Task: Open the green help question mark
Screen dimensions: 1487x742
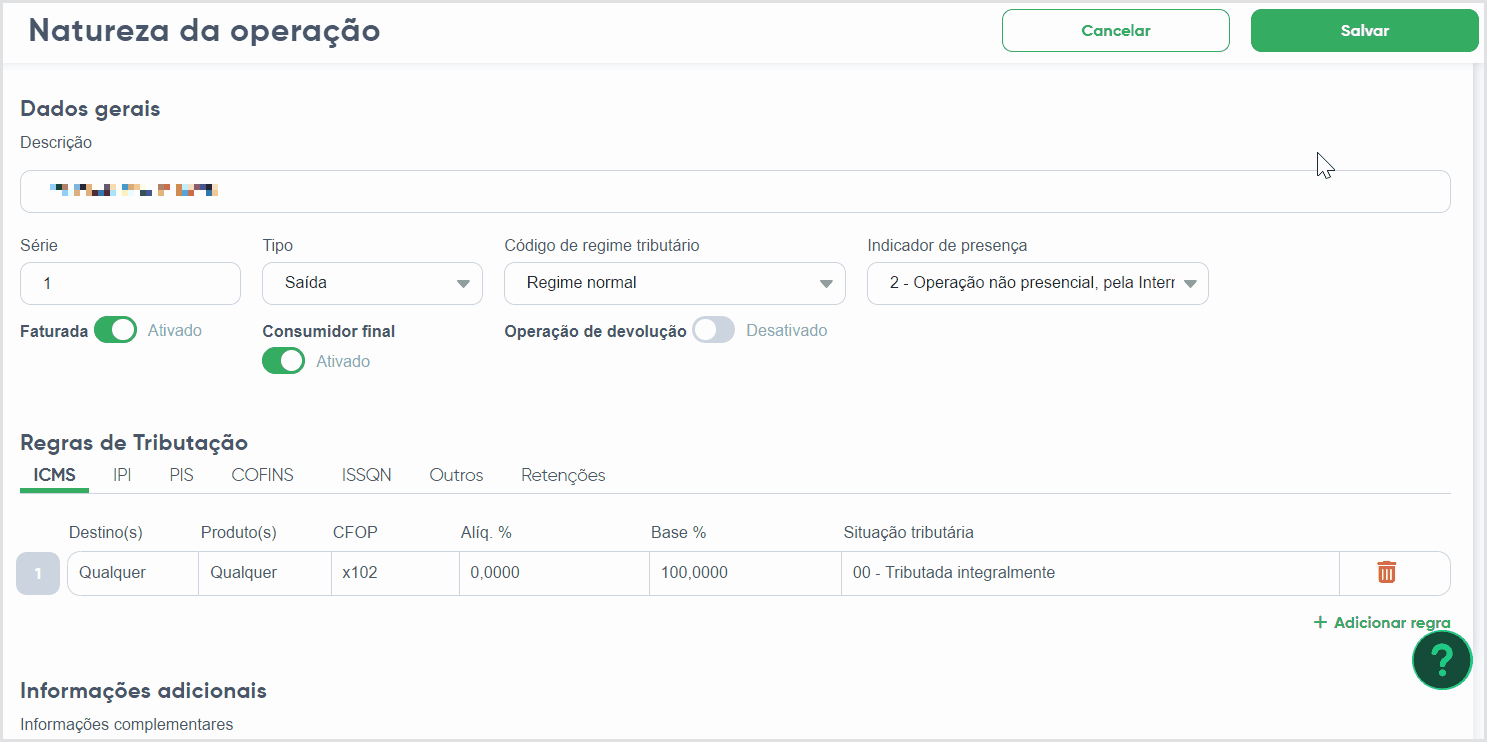Action: tap(1442, 660)
